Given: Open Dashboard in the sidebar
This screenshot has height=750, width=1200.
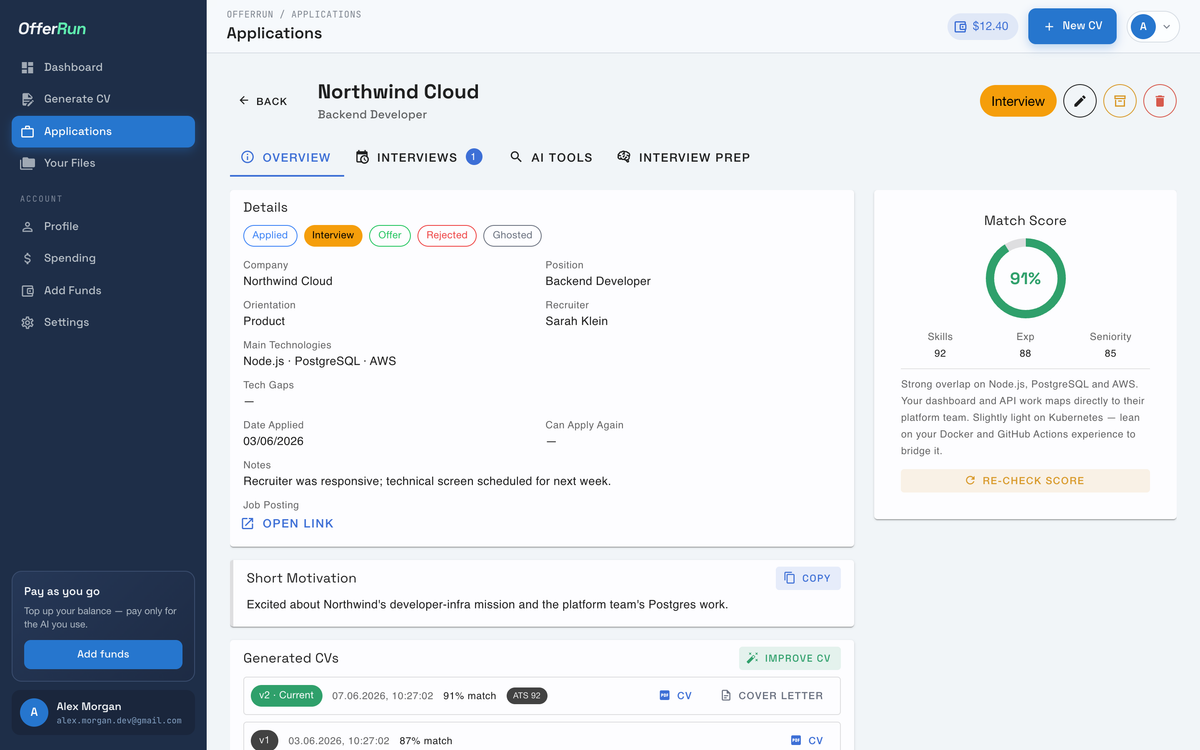Looking at the screenshot, I should click(x=103, y=67).
